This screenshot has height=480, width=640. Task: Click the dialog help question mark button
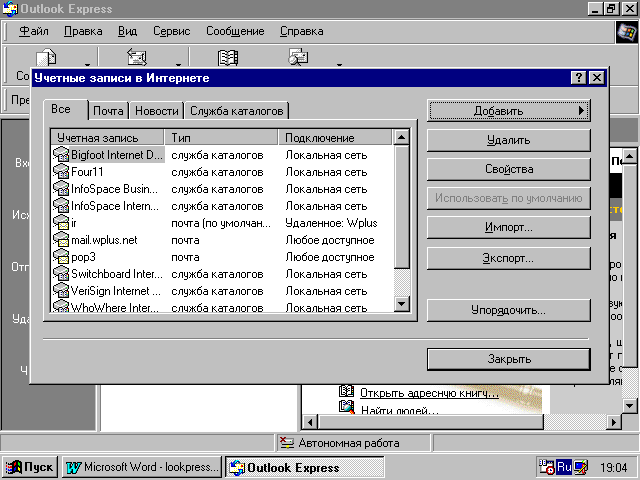pos(578,78)
